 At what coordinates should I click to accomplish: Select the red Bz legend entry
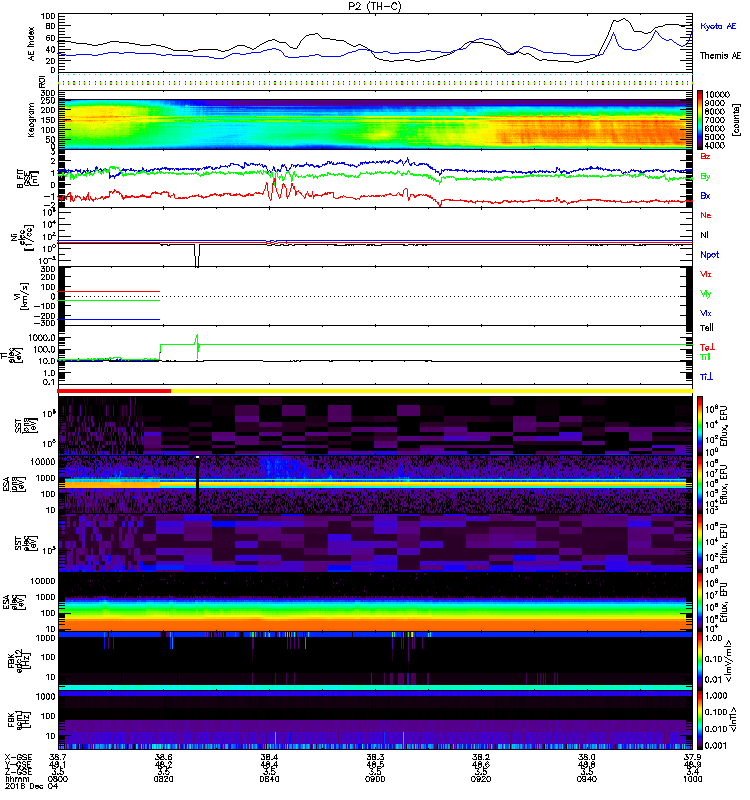click(x=706, y=156)
